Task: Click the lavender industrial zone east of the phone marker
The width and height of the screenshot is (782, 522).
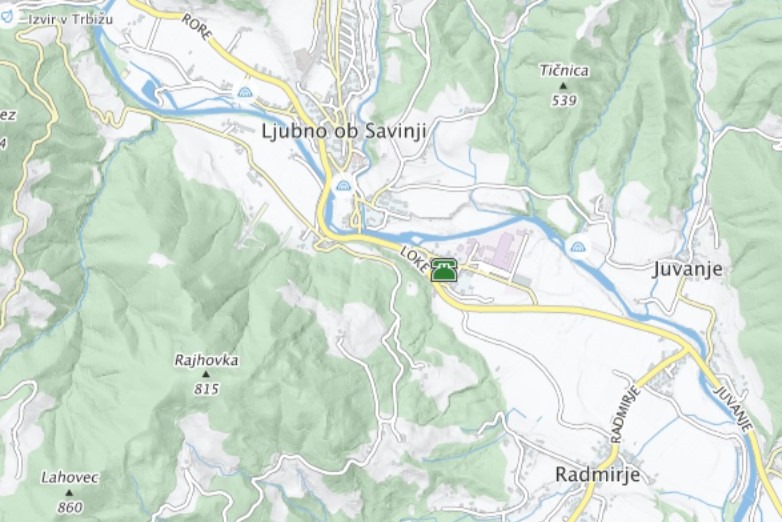Action: (496, 250)
